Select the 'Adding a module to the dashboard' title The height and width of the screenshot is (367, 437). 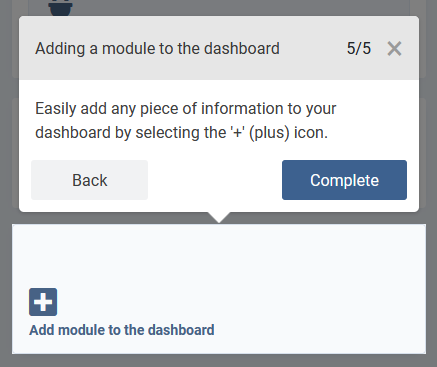tap(157, 49)
